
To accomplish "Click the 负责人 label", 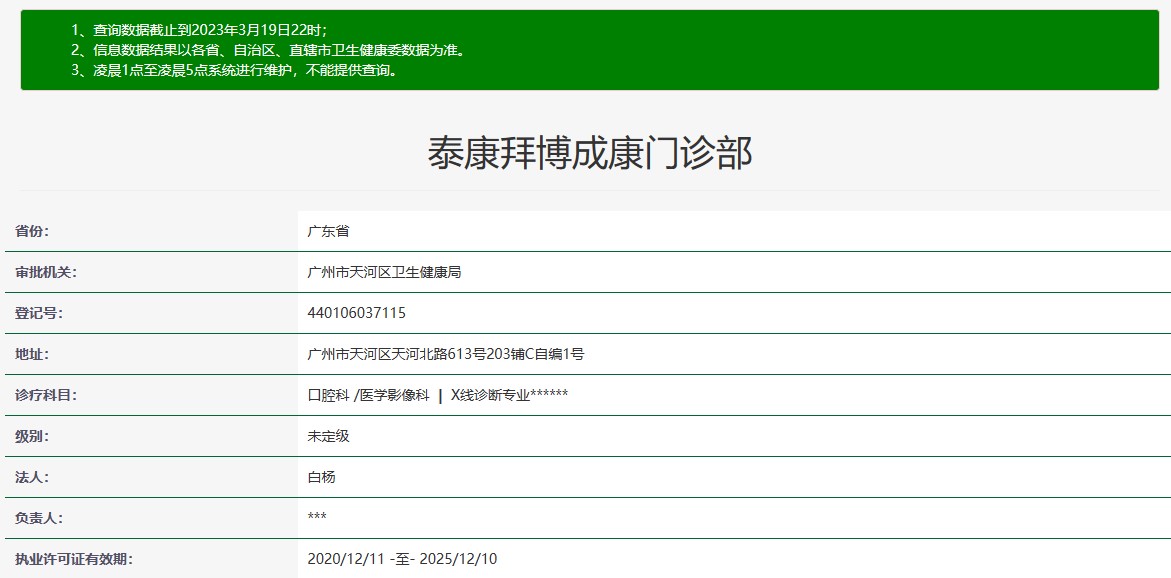I will (x=39, y=518).
